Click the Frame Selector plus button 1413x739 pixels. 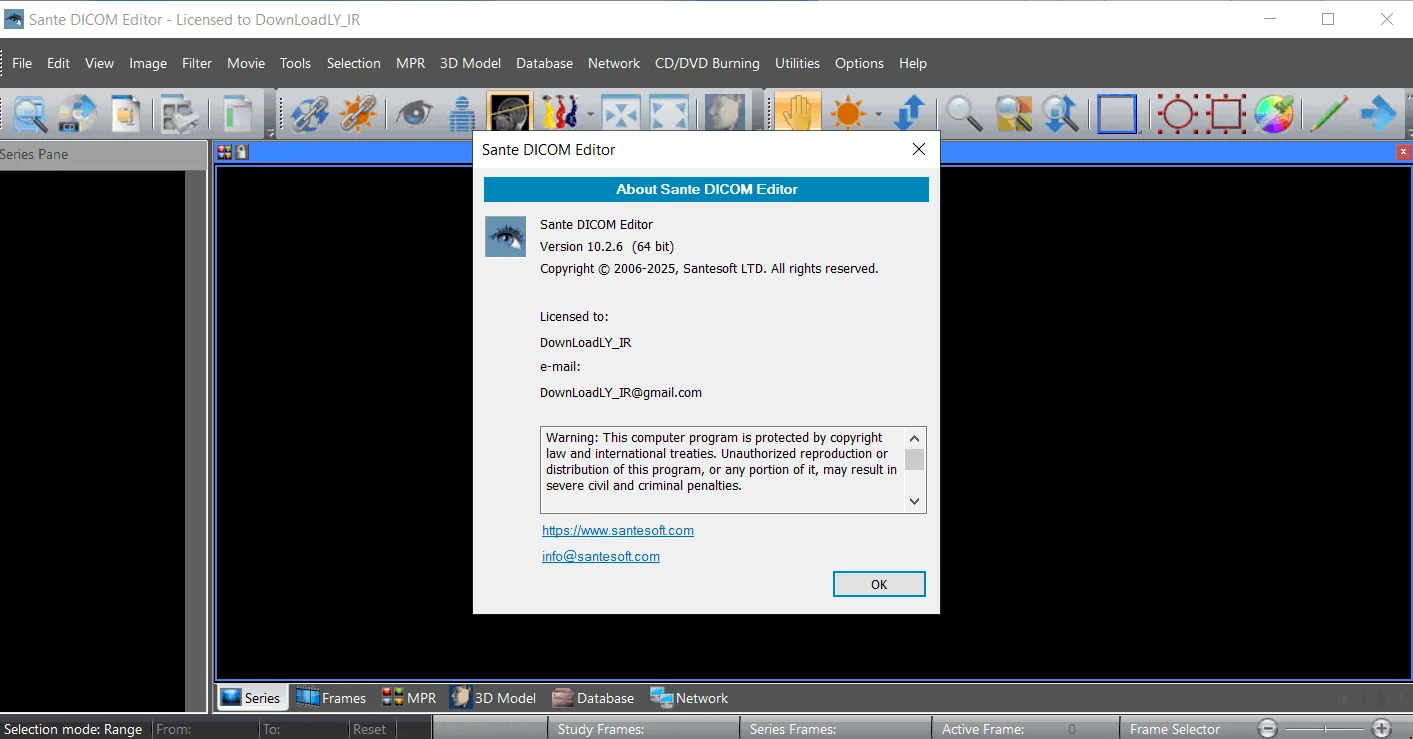[1382, 729]
